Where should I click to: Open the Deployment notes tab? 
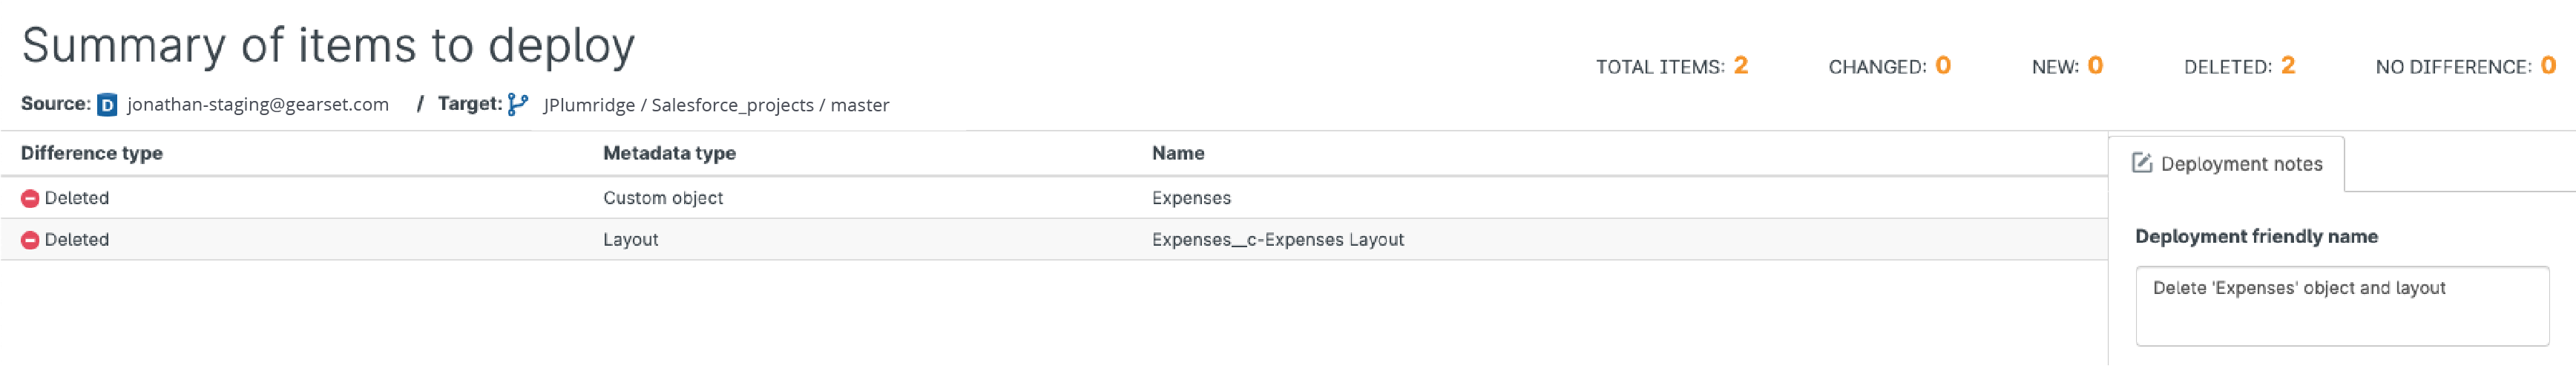tap(2240, 164)
